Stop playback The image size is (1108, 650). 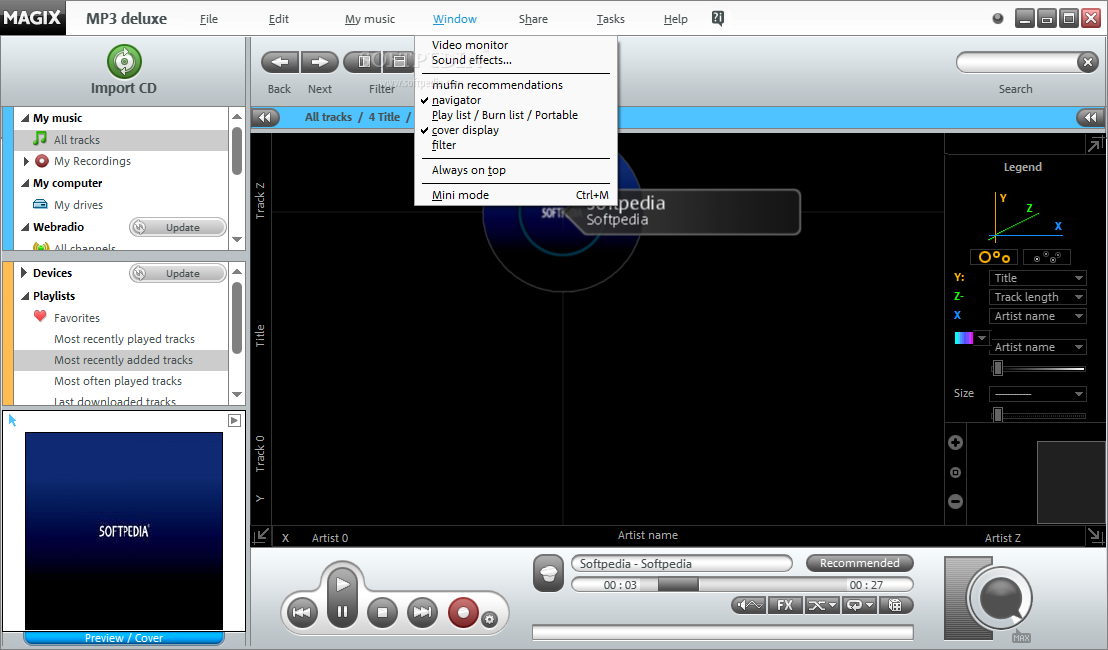click(x=382, y=612)
